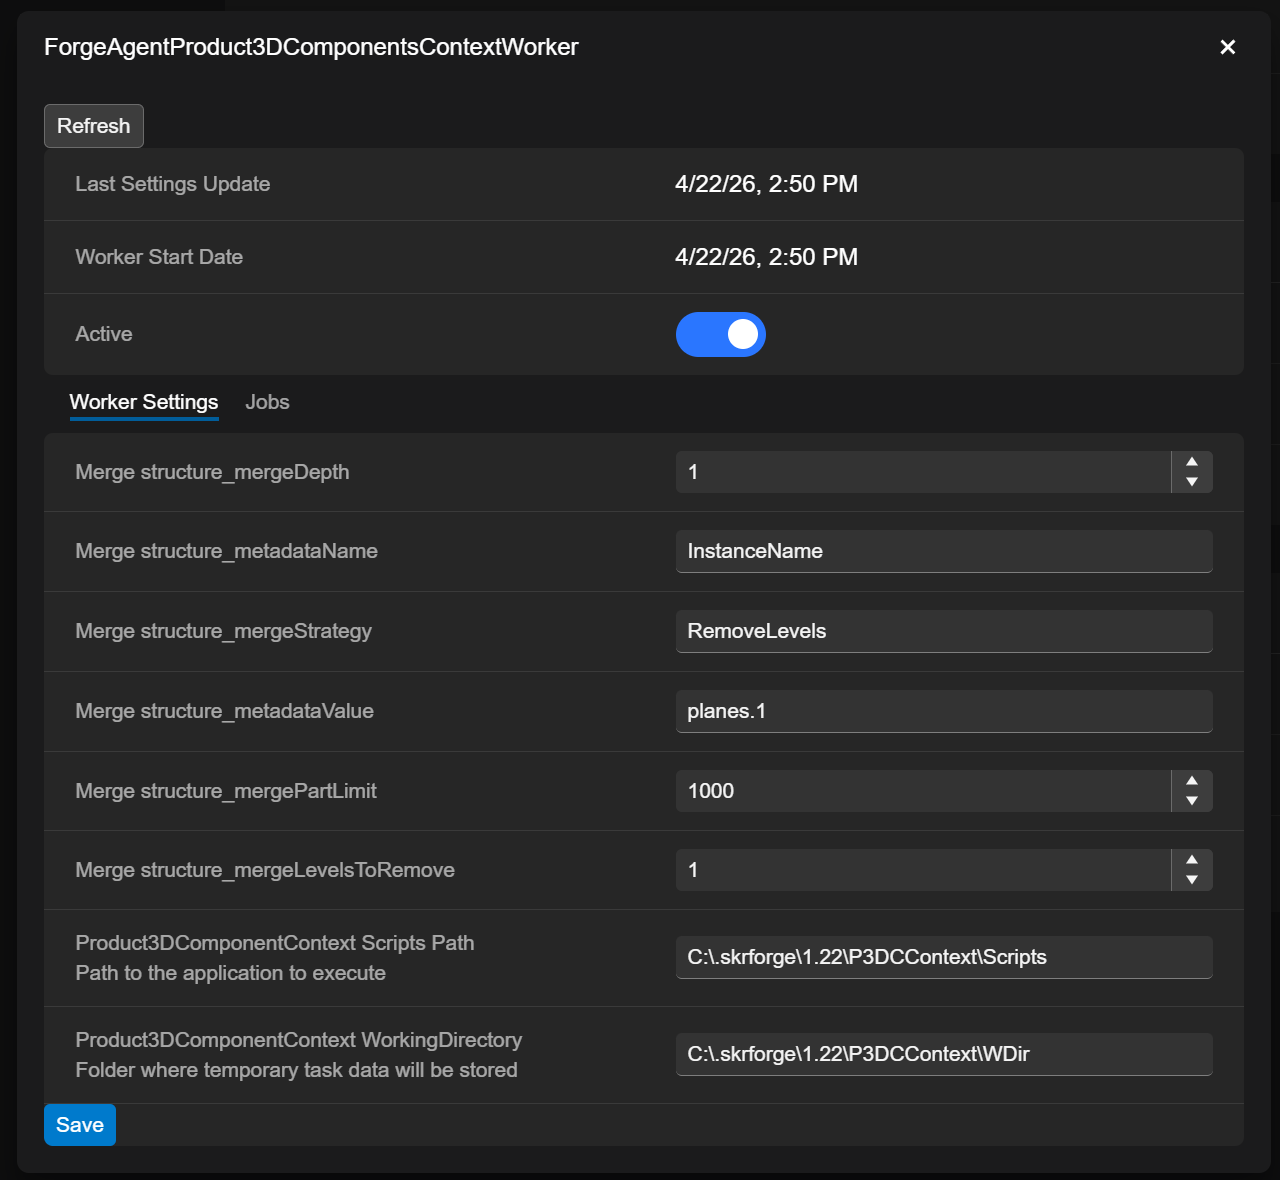Focus the mergePartLimit field showing 1000

coord(922,791)
